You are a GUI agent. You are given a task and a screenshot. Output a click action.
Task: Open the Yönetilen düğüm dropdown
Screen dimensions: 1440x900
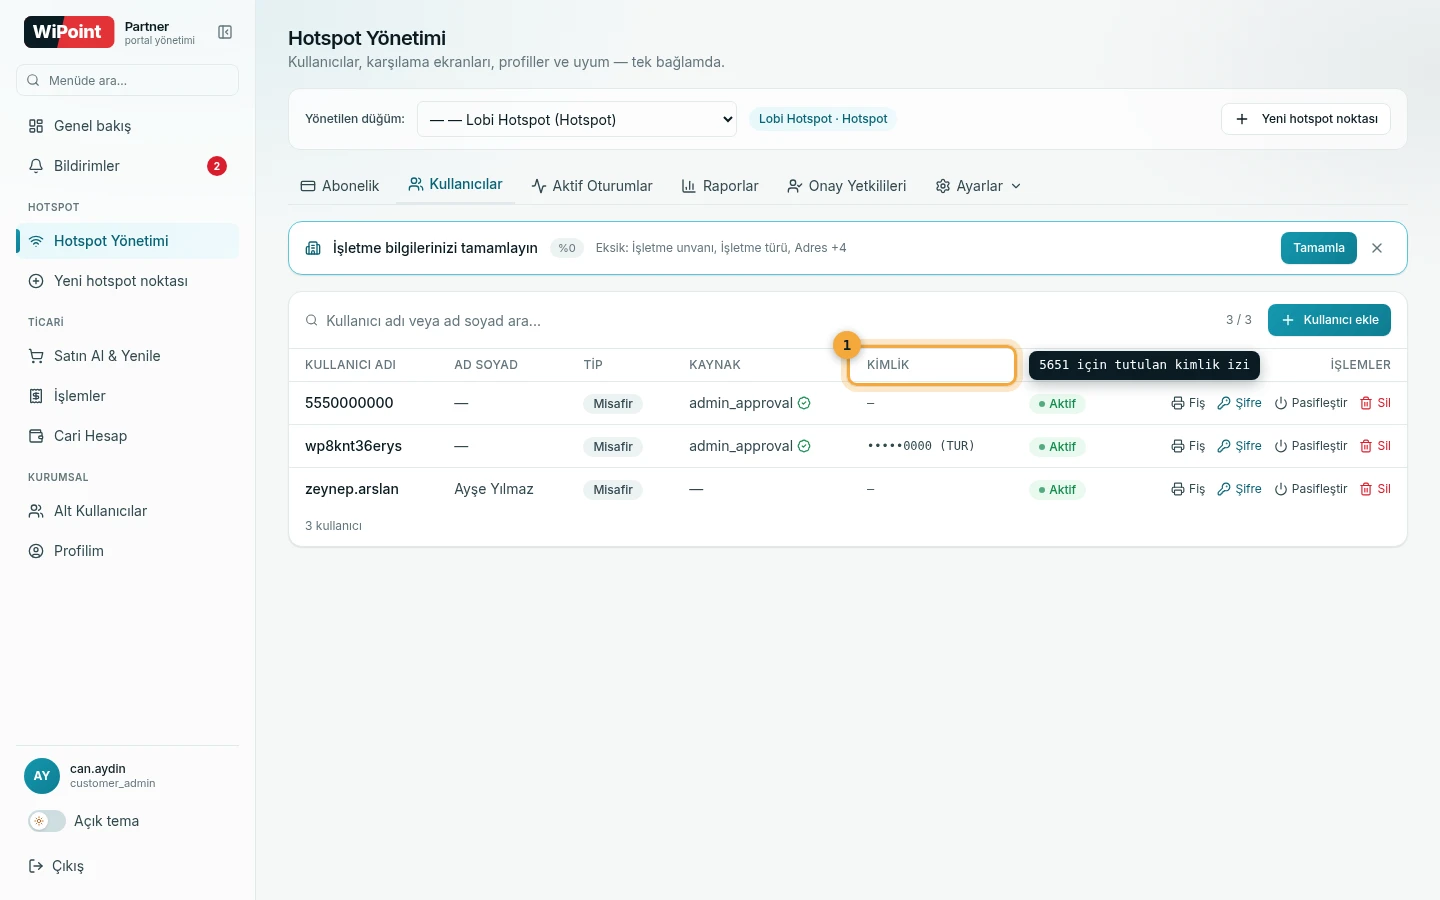pyautogui.click(x=577, y=119)
